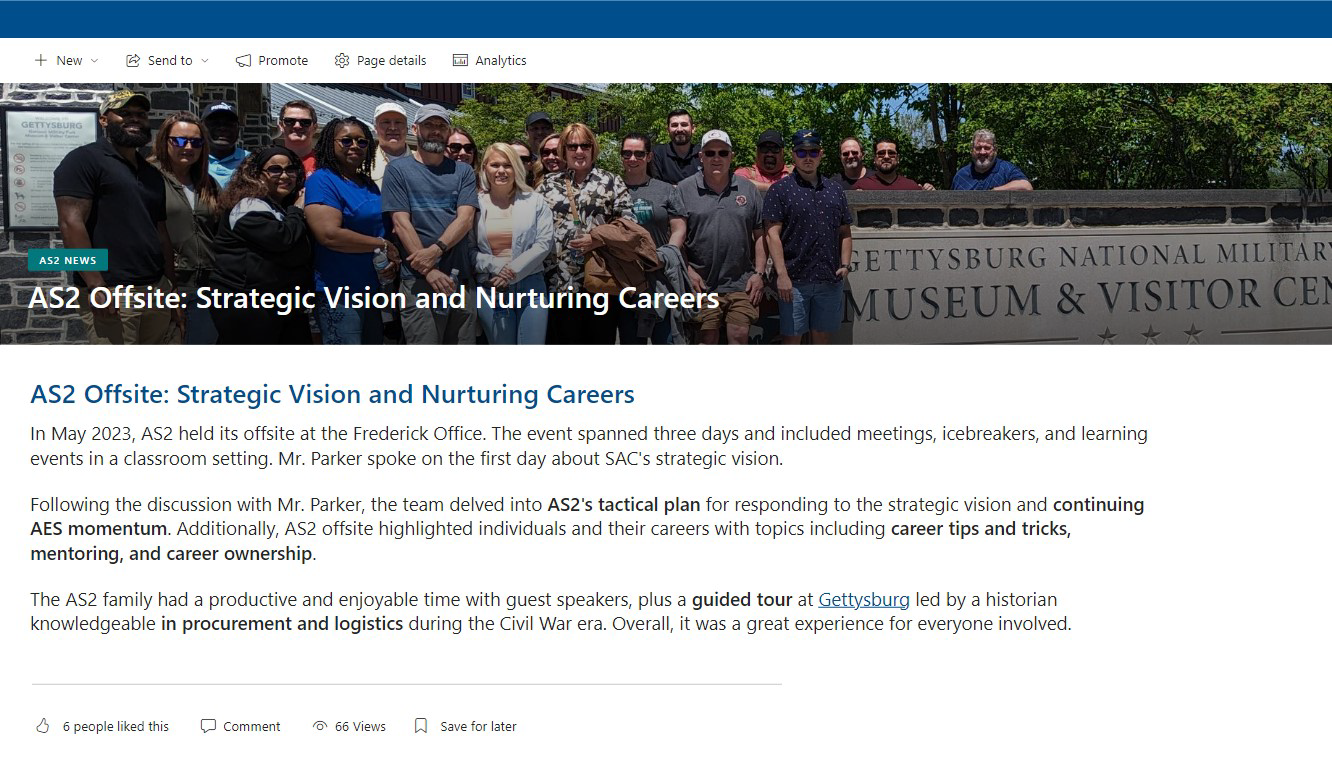Viewport: 1332px width, 757px height.
Task: Open the Gettysburg hyperlink
Action: [x=863, y=600]
